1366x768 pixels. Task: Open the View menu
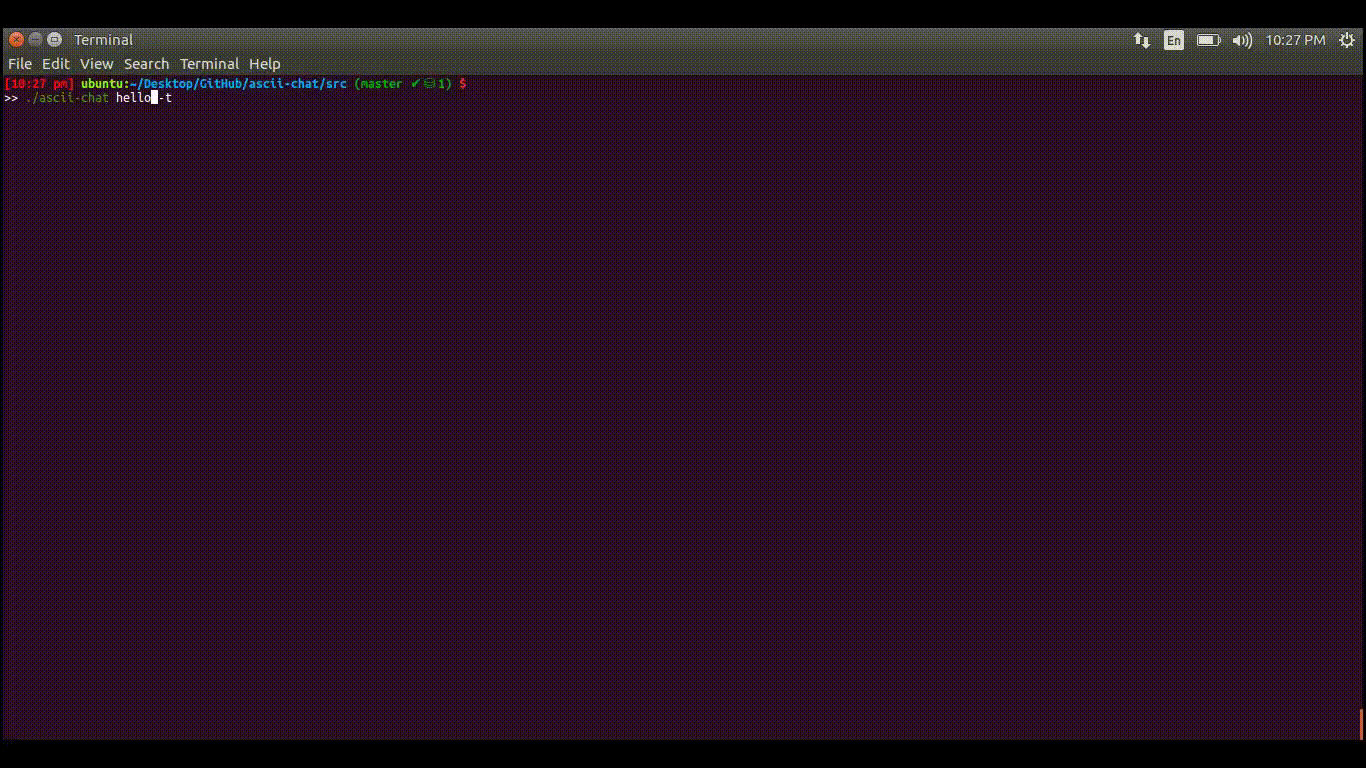click(97, 64)
